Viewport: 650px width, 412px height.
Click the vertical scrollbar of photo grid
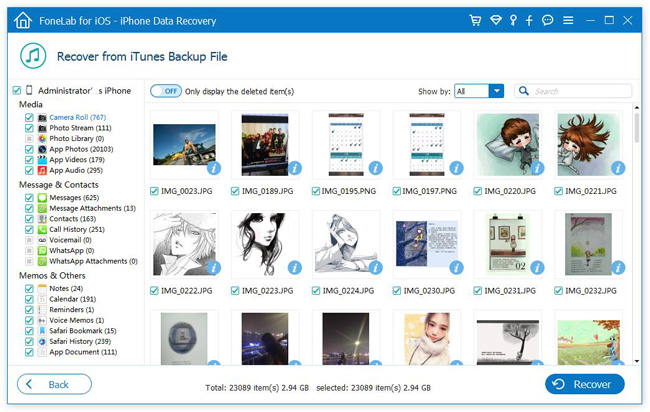(x=637, y=130)
